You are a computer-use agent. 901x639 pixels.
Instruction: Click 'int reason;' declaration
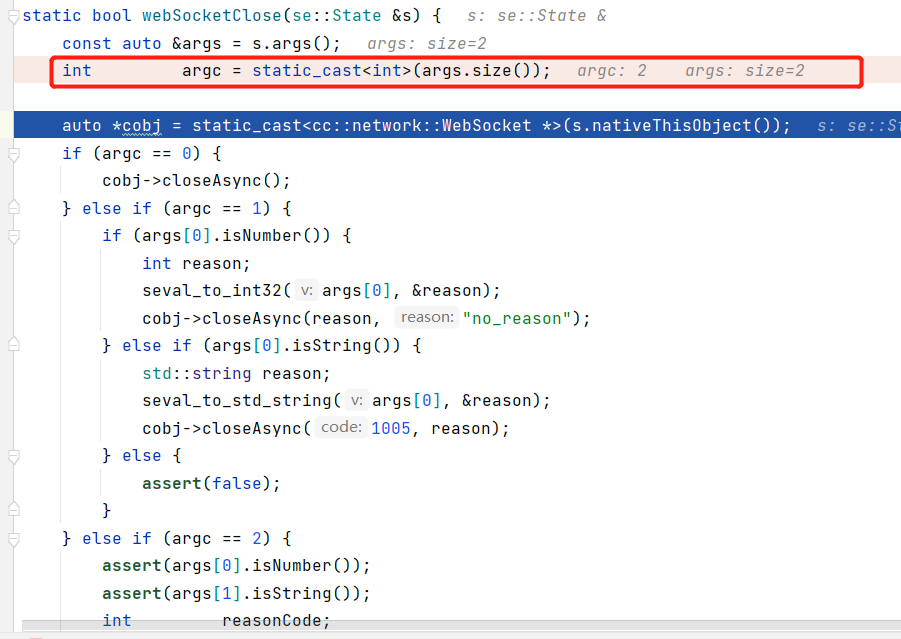coord(197,264)
